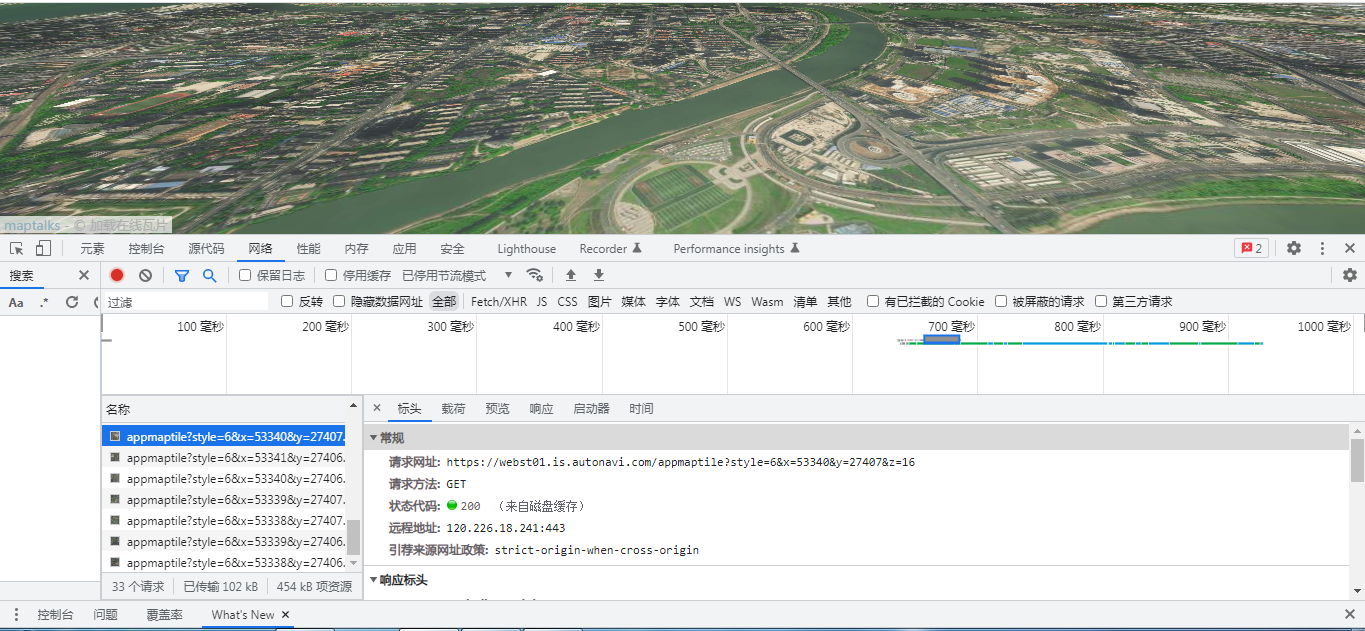Toggle the device toolbar
Viewport: 1365px width, 631px height.
click(x=40, y=248)
